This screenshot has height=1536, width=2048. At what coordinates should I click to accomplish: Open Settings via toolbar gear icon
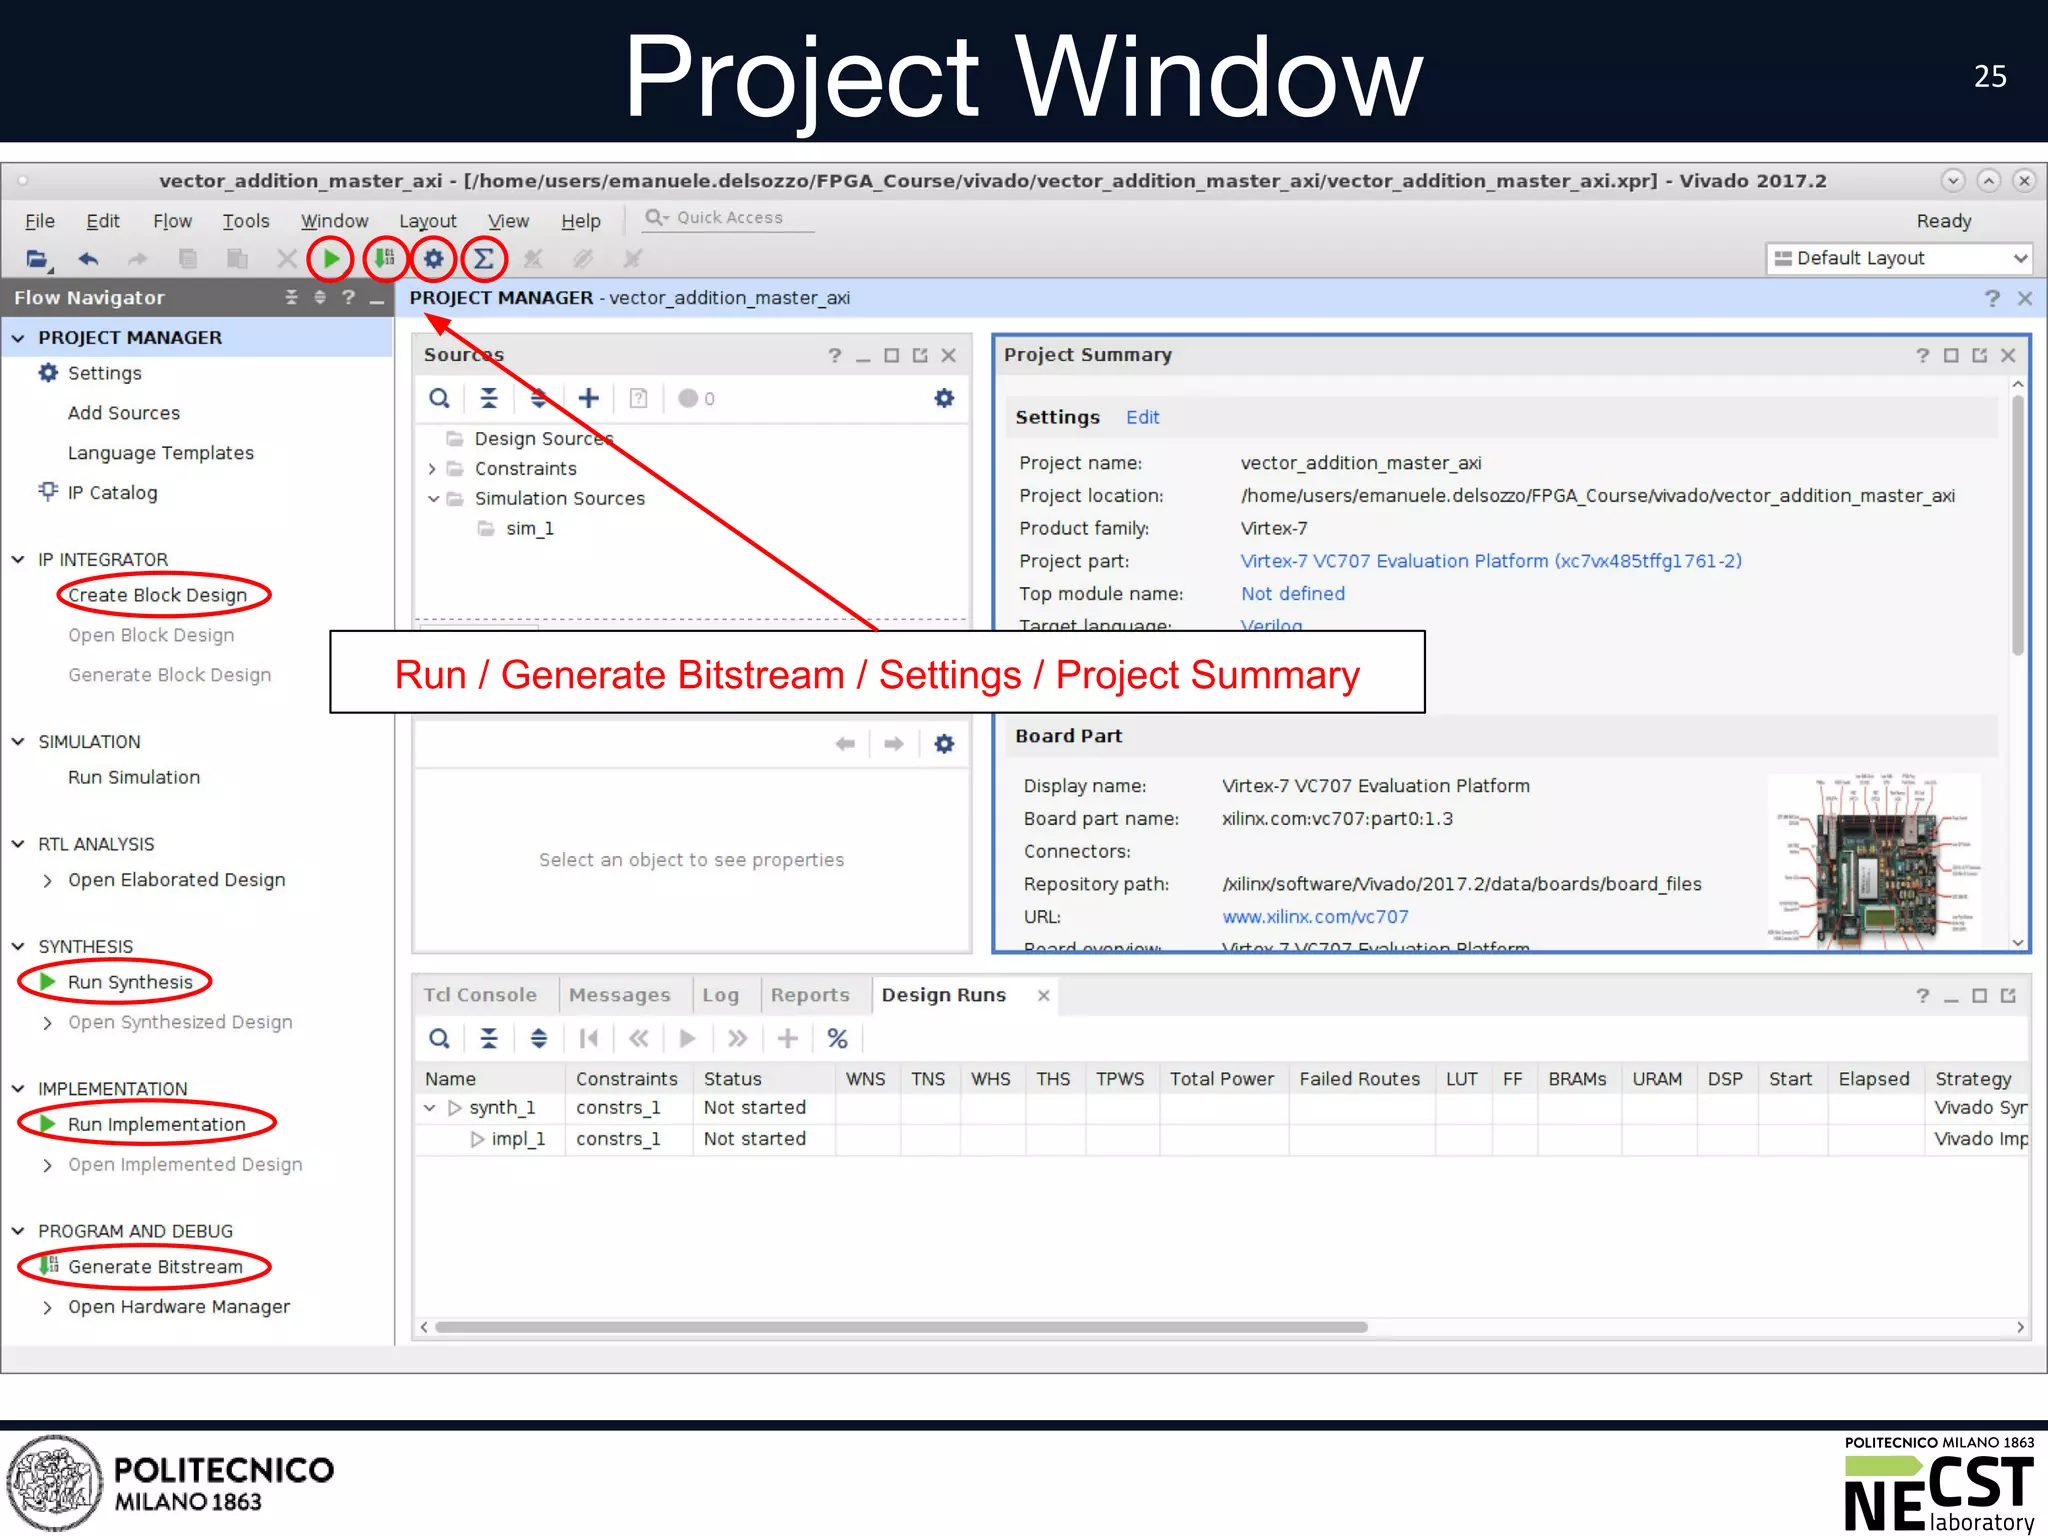click(x=433, y=259)
